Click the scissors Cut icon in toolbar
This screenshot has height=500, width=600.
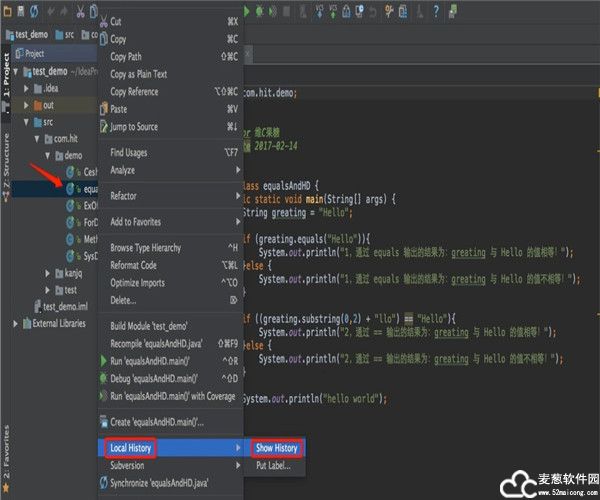pos(80,10)
